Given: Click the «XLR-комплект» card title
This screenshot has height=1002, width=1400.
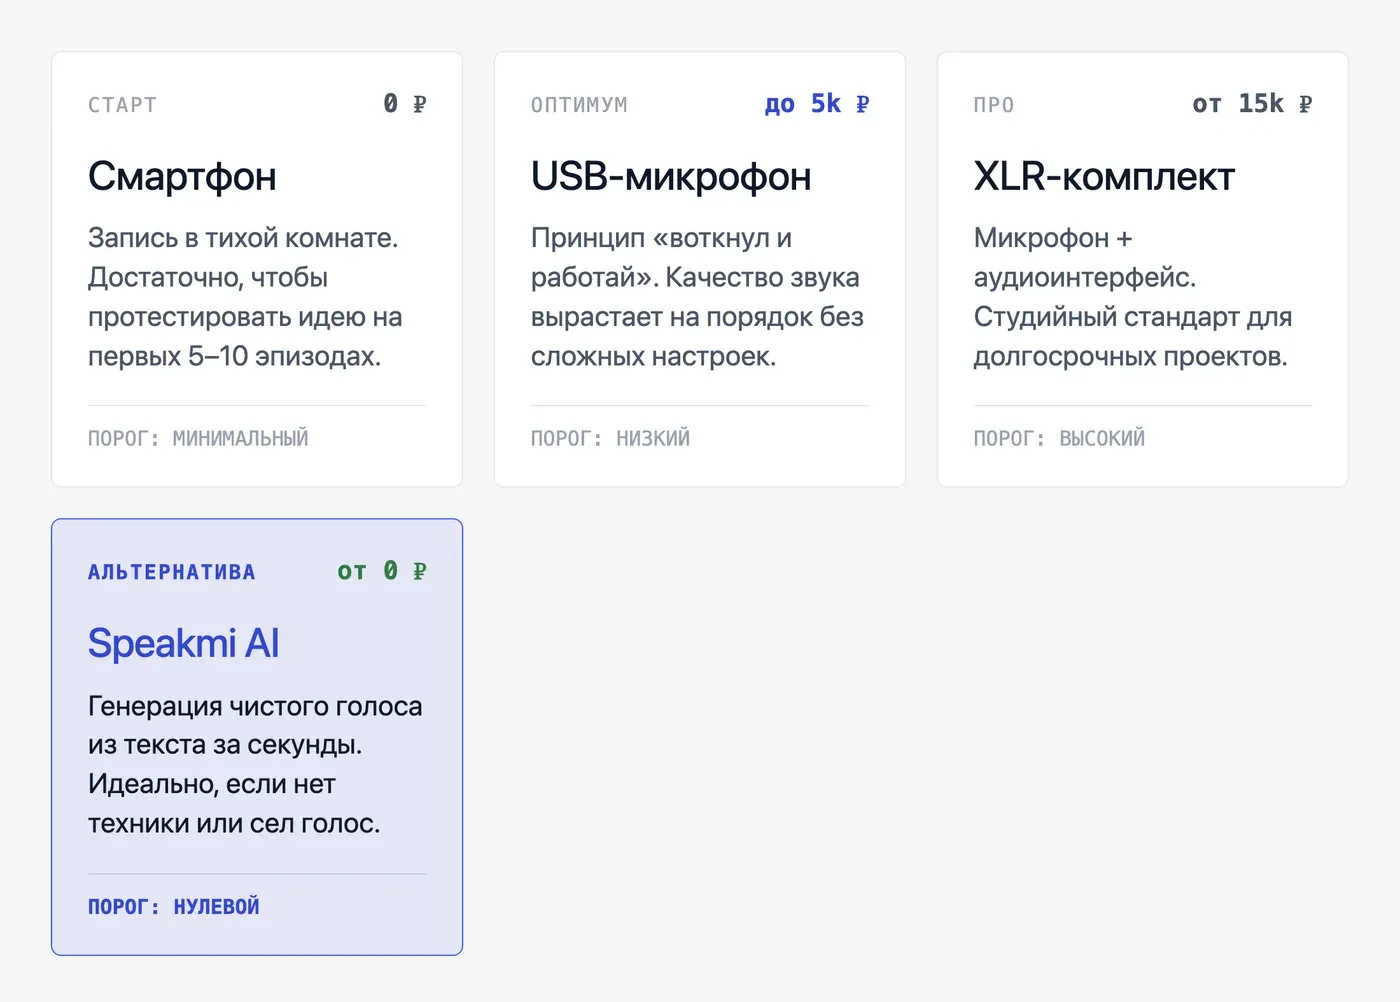Looking at the screenshot, I should point(1104,177).
